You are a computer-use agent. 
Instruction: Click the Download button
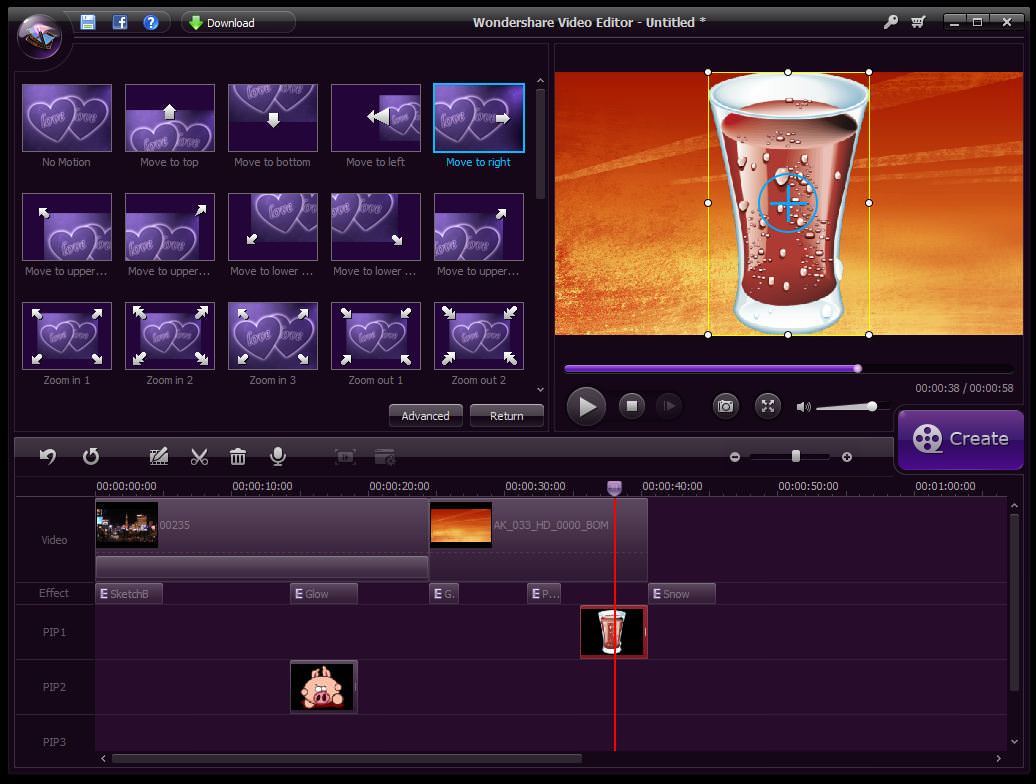(237, 22)
